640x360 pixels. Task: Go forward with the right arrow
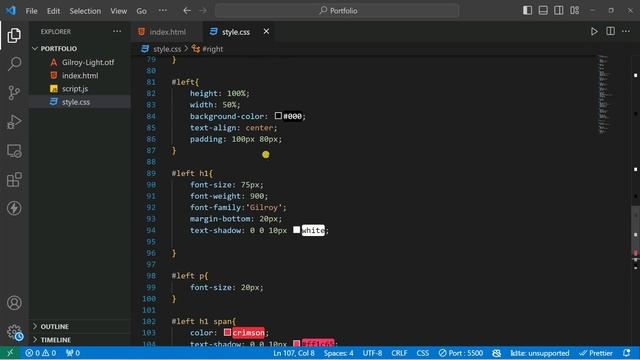(203, 11)
